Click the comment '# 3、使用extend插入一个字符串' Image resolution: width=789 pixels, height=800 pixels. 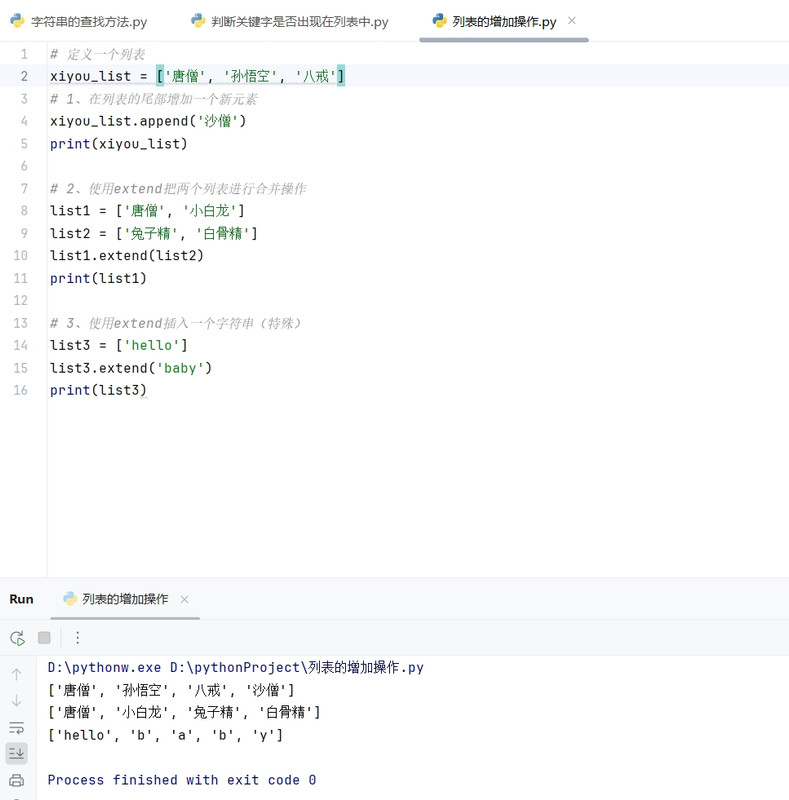click(177, 323)
